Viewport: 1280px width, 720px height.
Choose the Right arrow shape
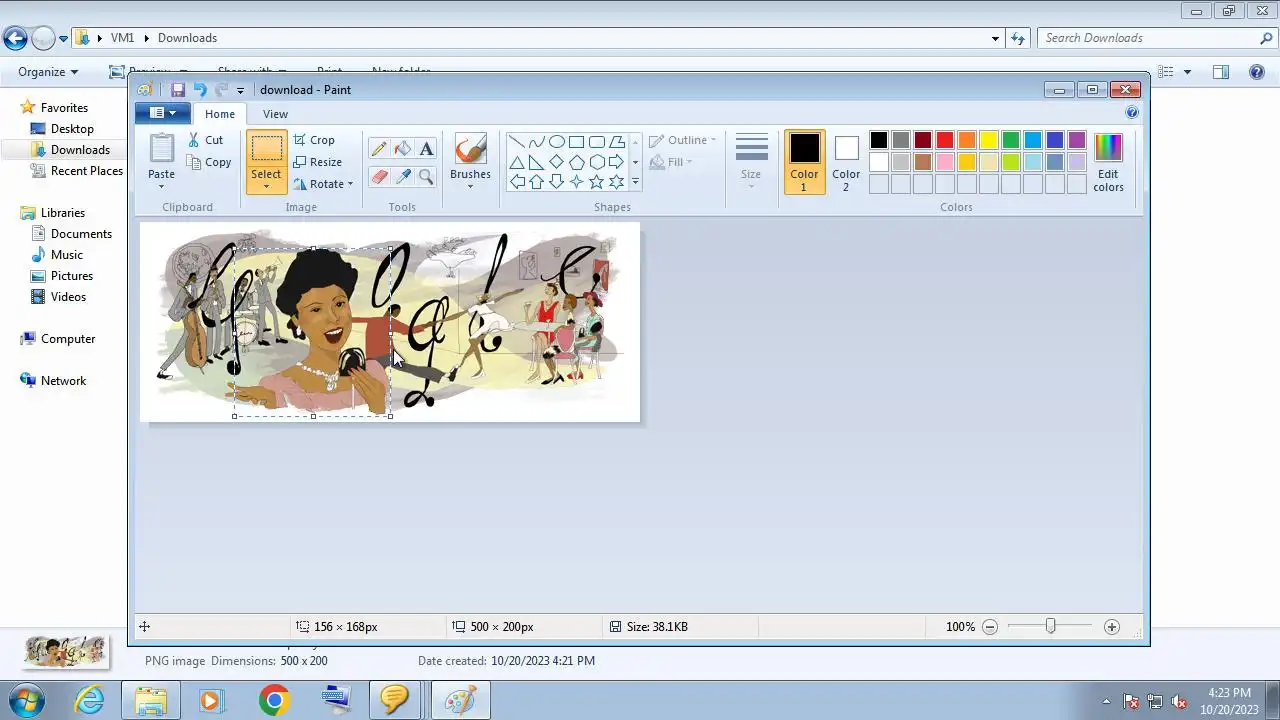(617, 162)
